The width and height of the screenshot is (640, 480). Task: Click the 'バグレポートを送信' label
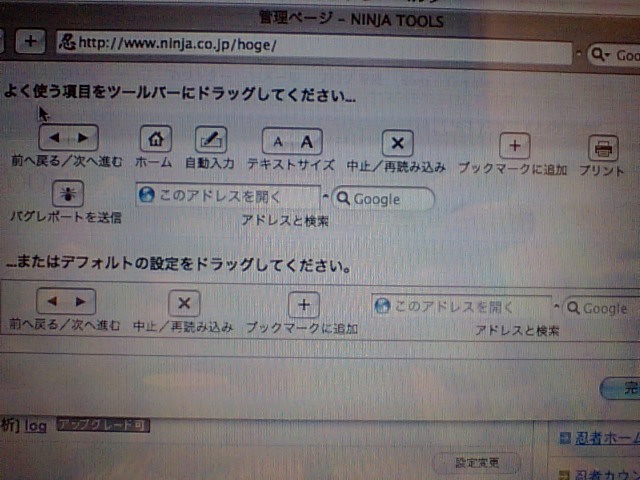point(66,217)
